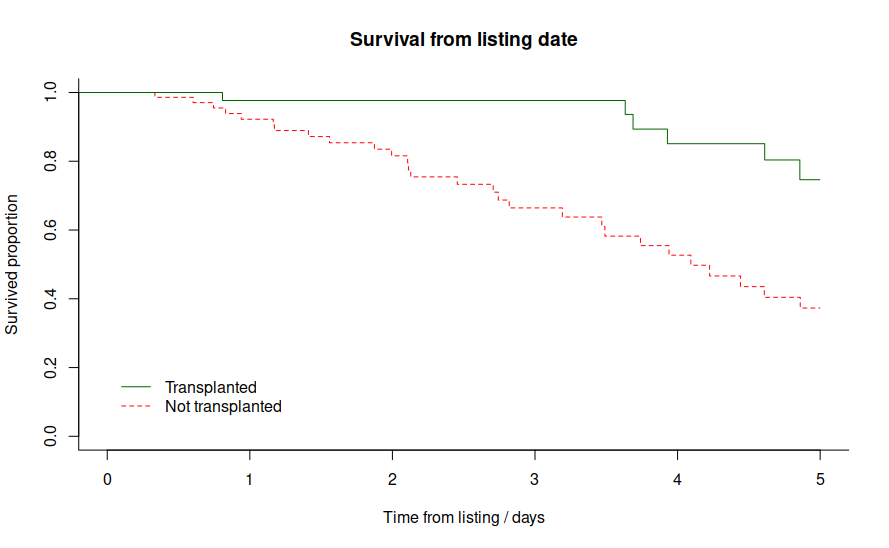Click the right end of the red dashed curve
Image resolution: width=889 pixels, height=548 pixels.
tap(819, 308)
